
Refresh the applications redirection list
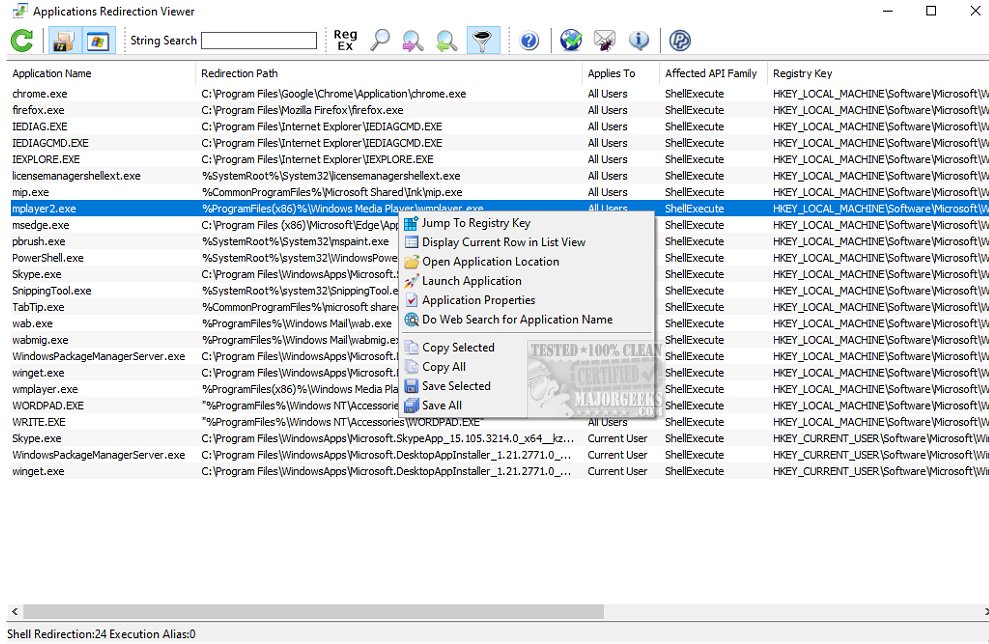pos(20,40)
